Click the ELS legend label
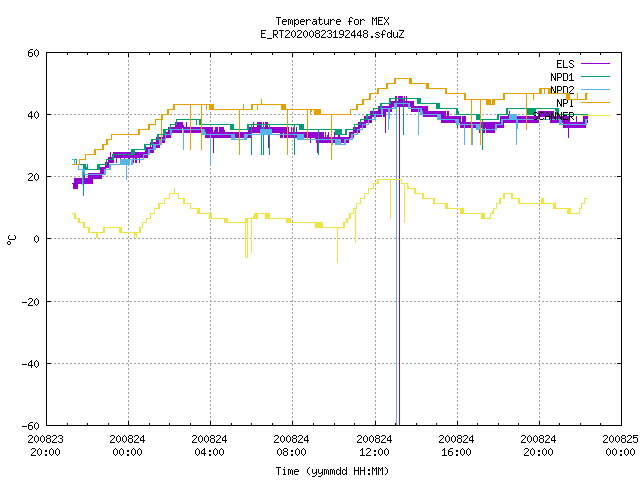Image resolution: width=640 pixels, height=480 pixels. 565,64
